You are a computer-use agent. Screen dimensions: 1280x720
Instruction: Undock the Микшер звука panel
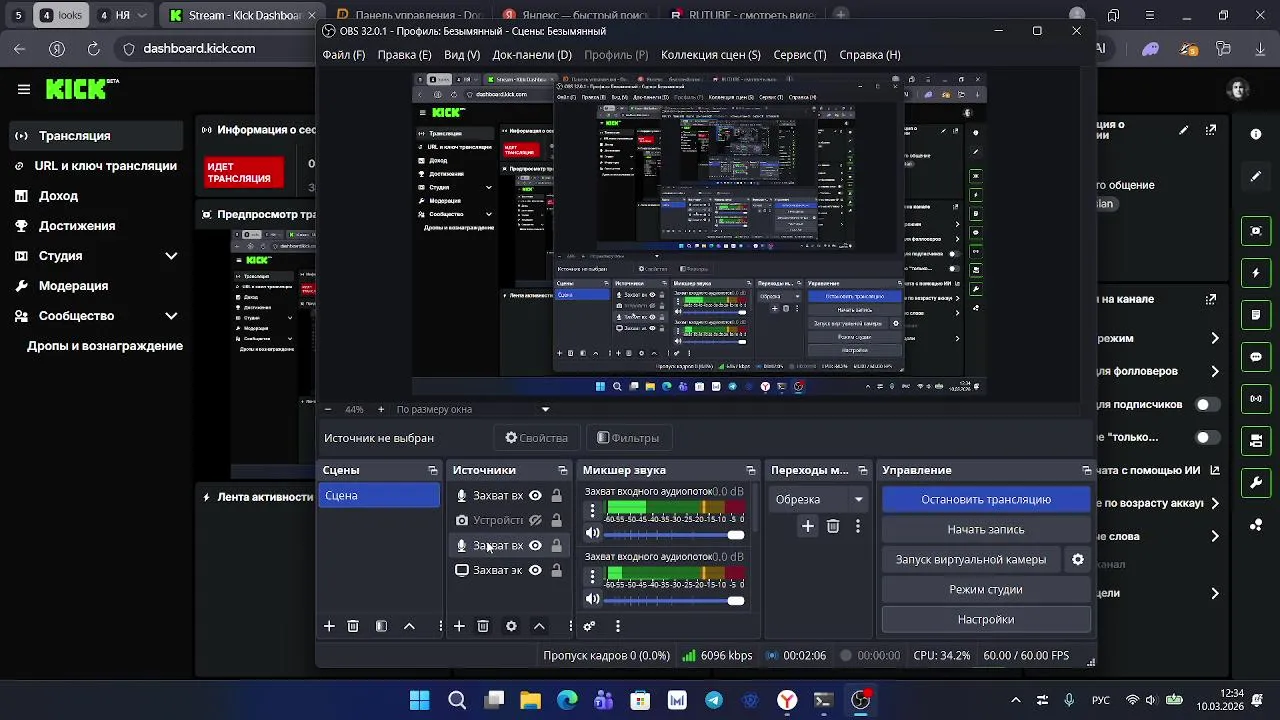pos(751,470)
